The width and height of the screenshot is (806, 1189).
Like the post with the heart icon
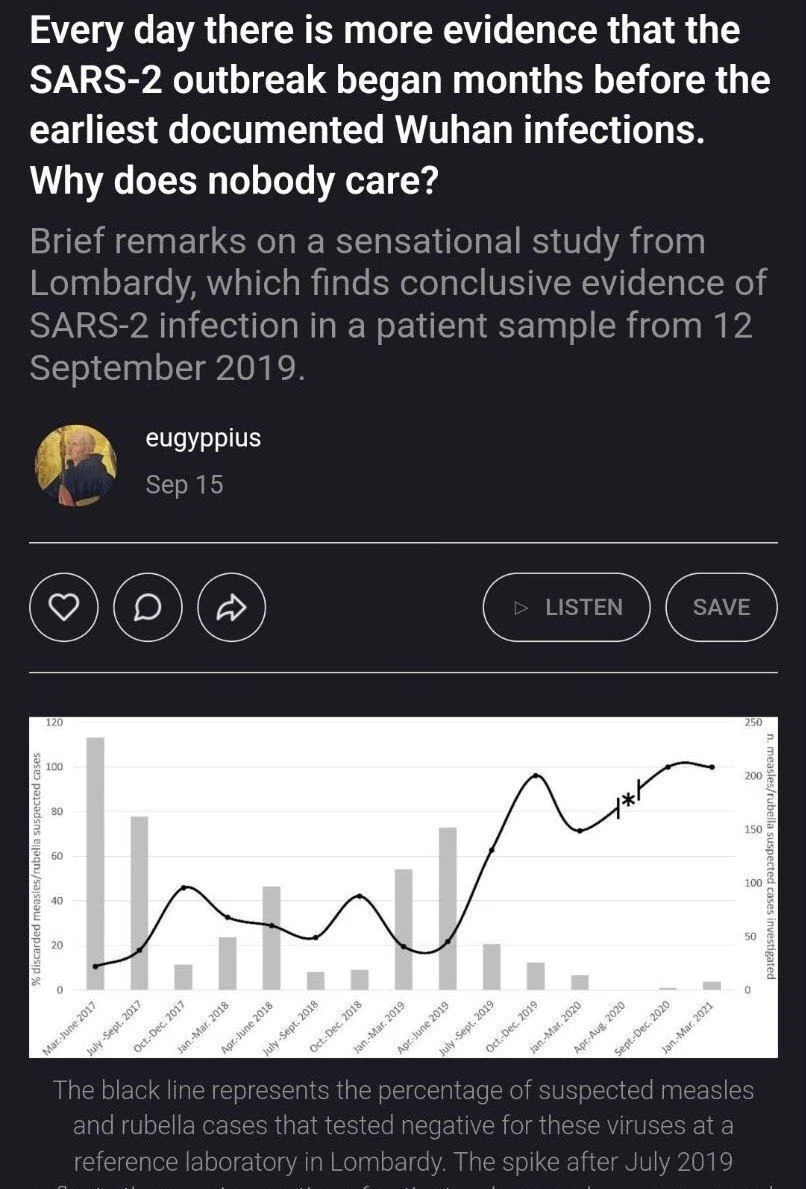(x=64, y=607)
